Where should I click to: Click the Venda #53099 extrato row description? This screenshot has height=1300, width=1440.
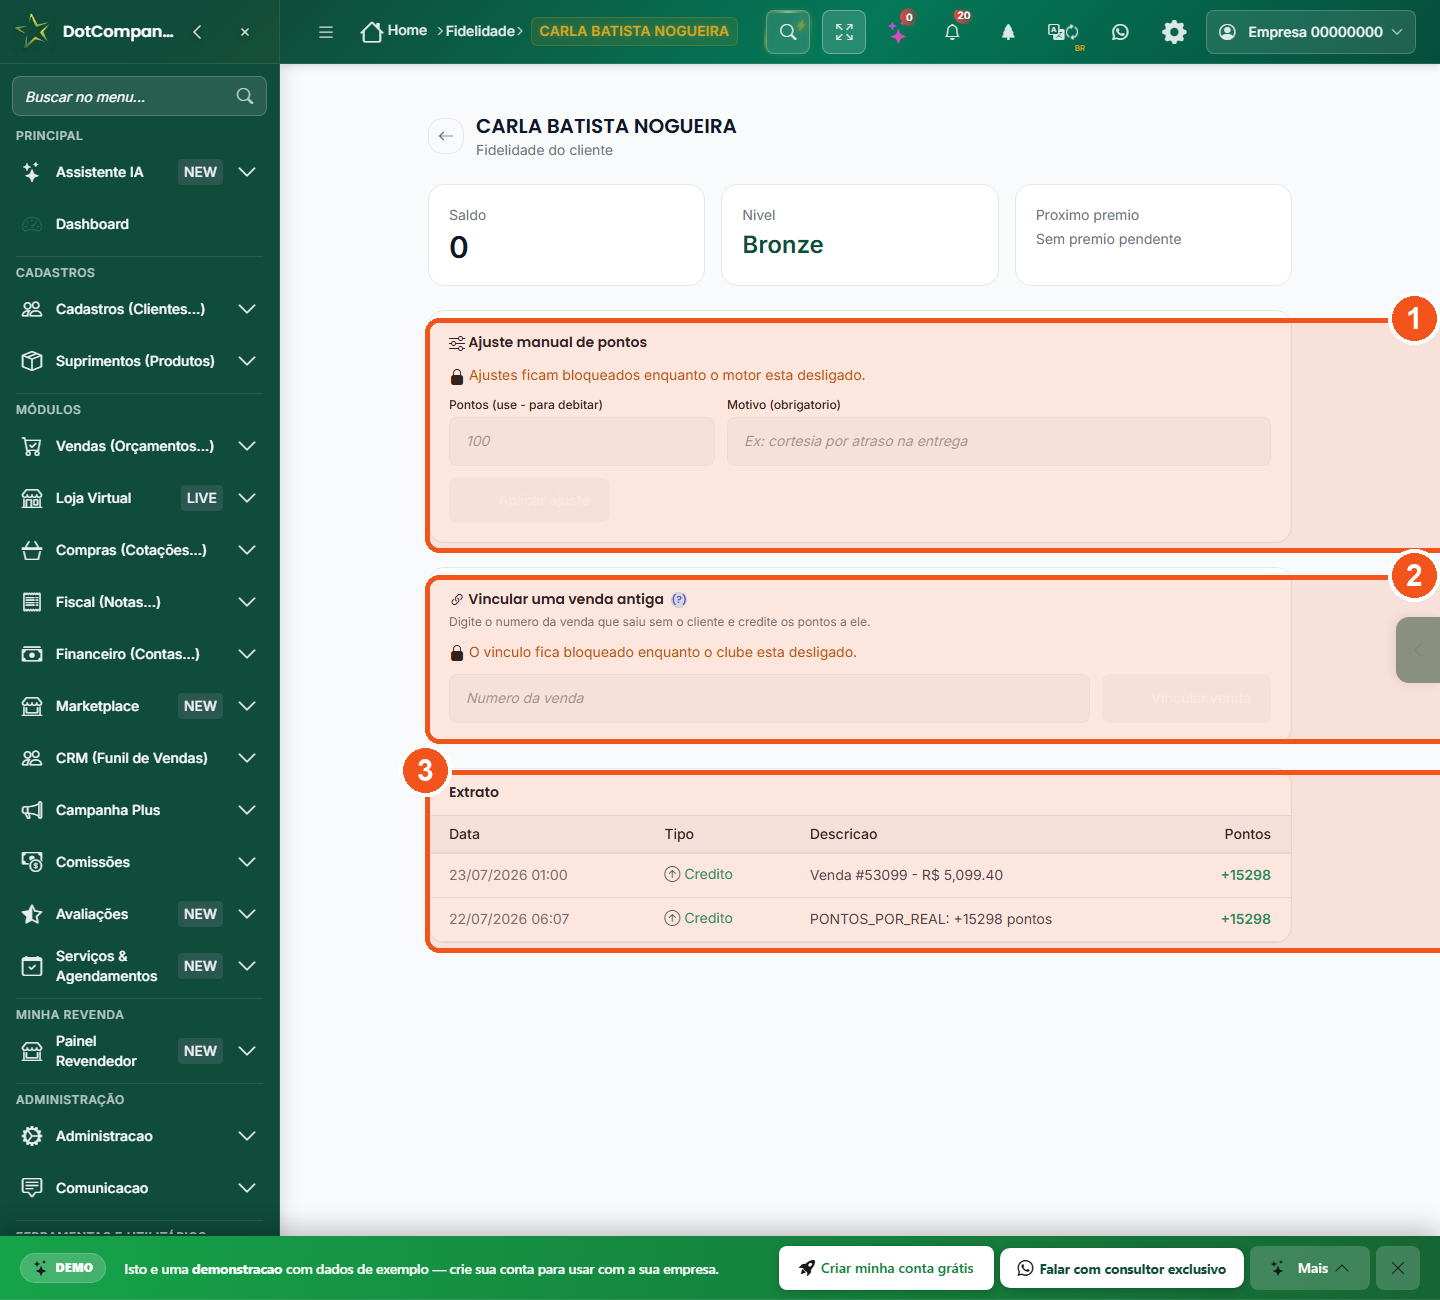[x=906, y=875]
